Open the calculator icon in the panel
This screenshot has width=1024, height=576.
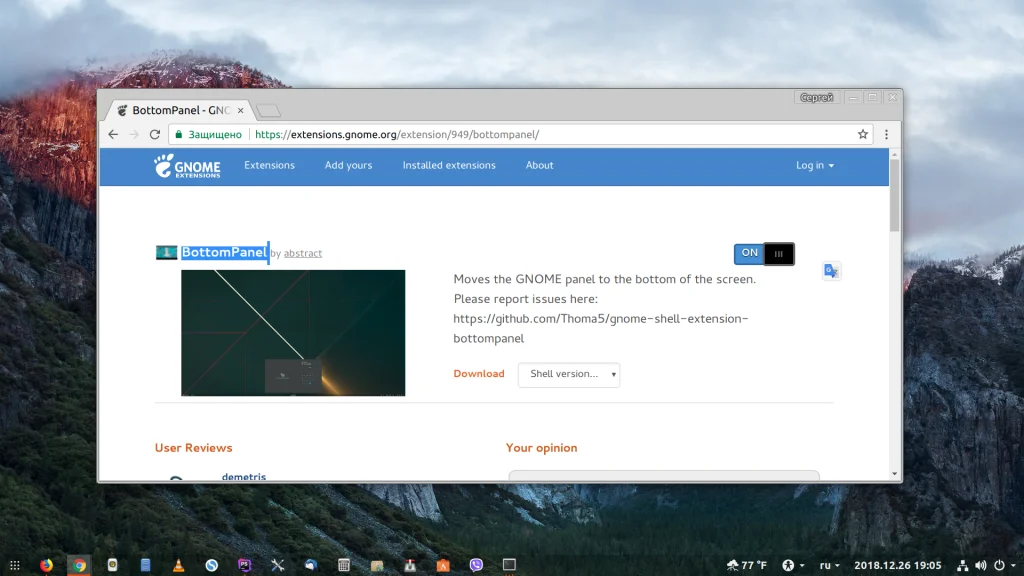click(x=344, y=565)
